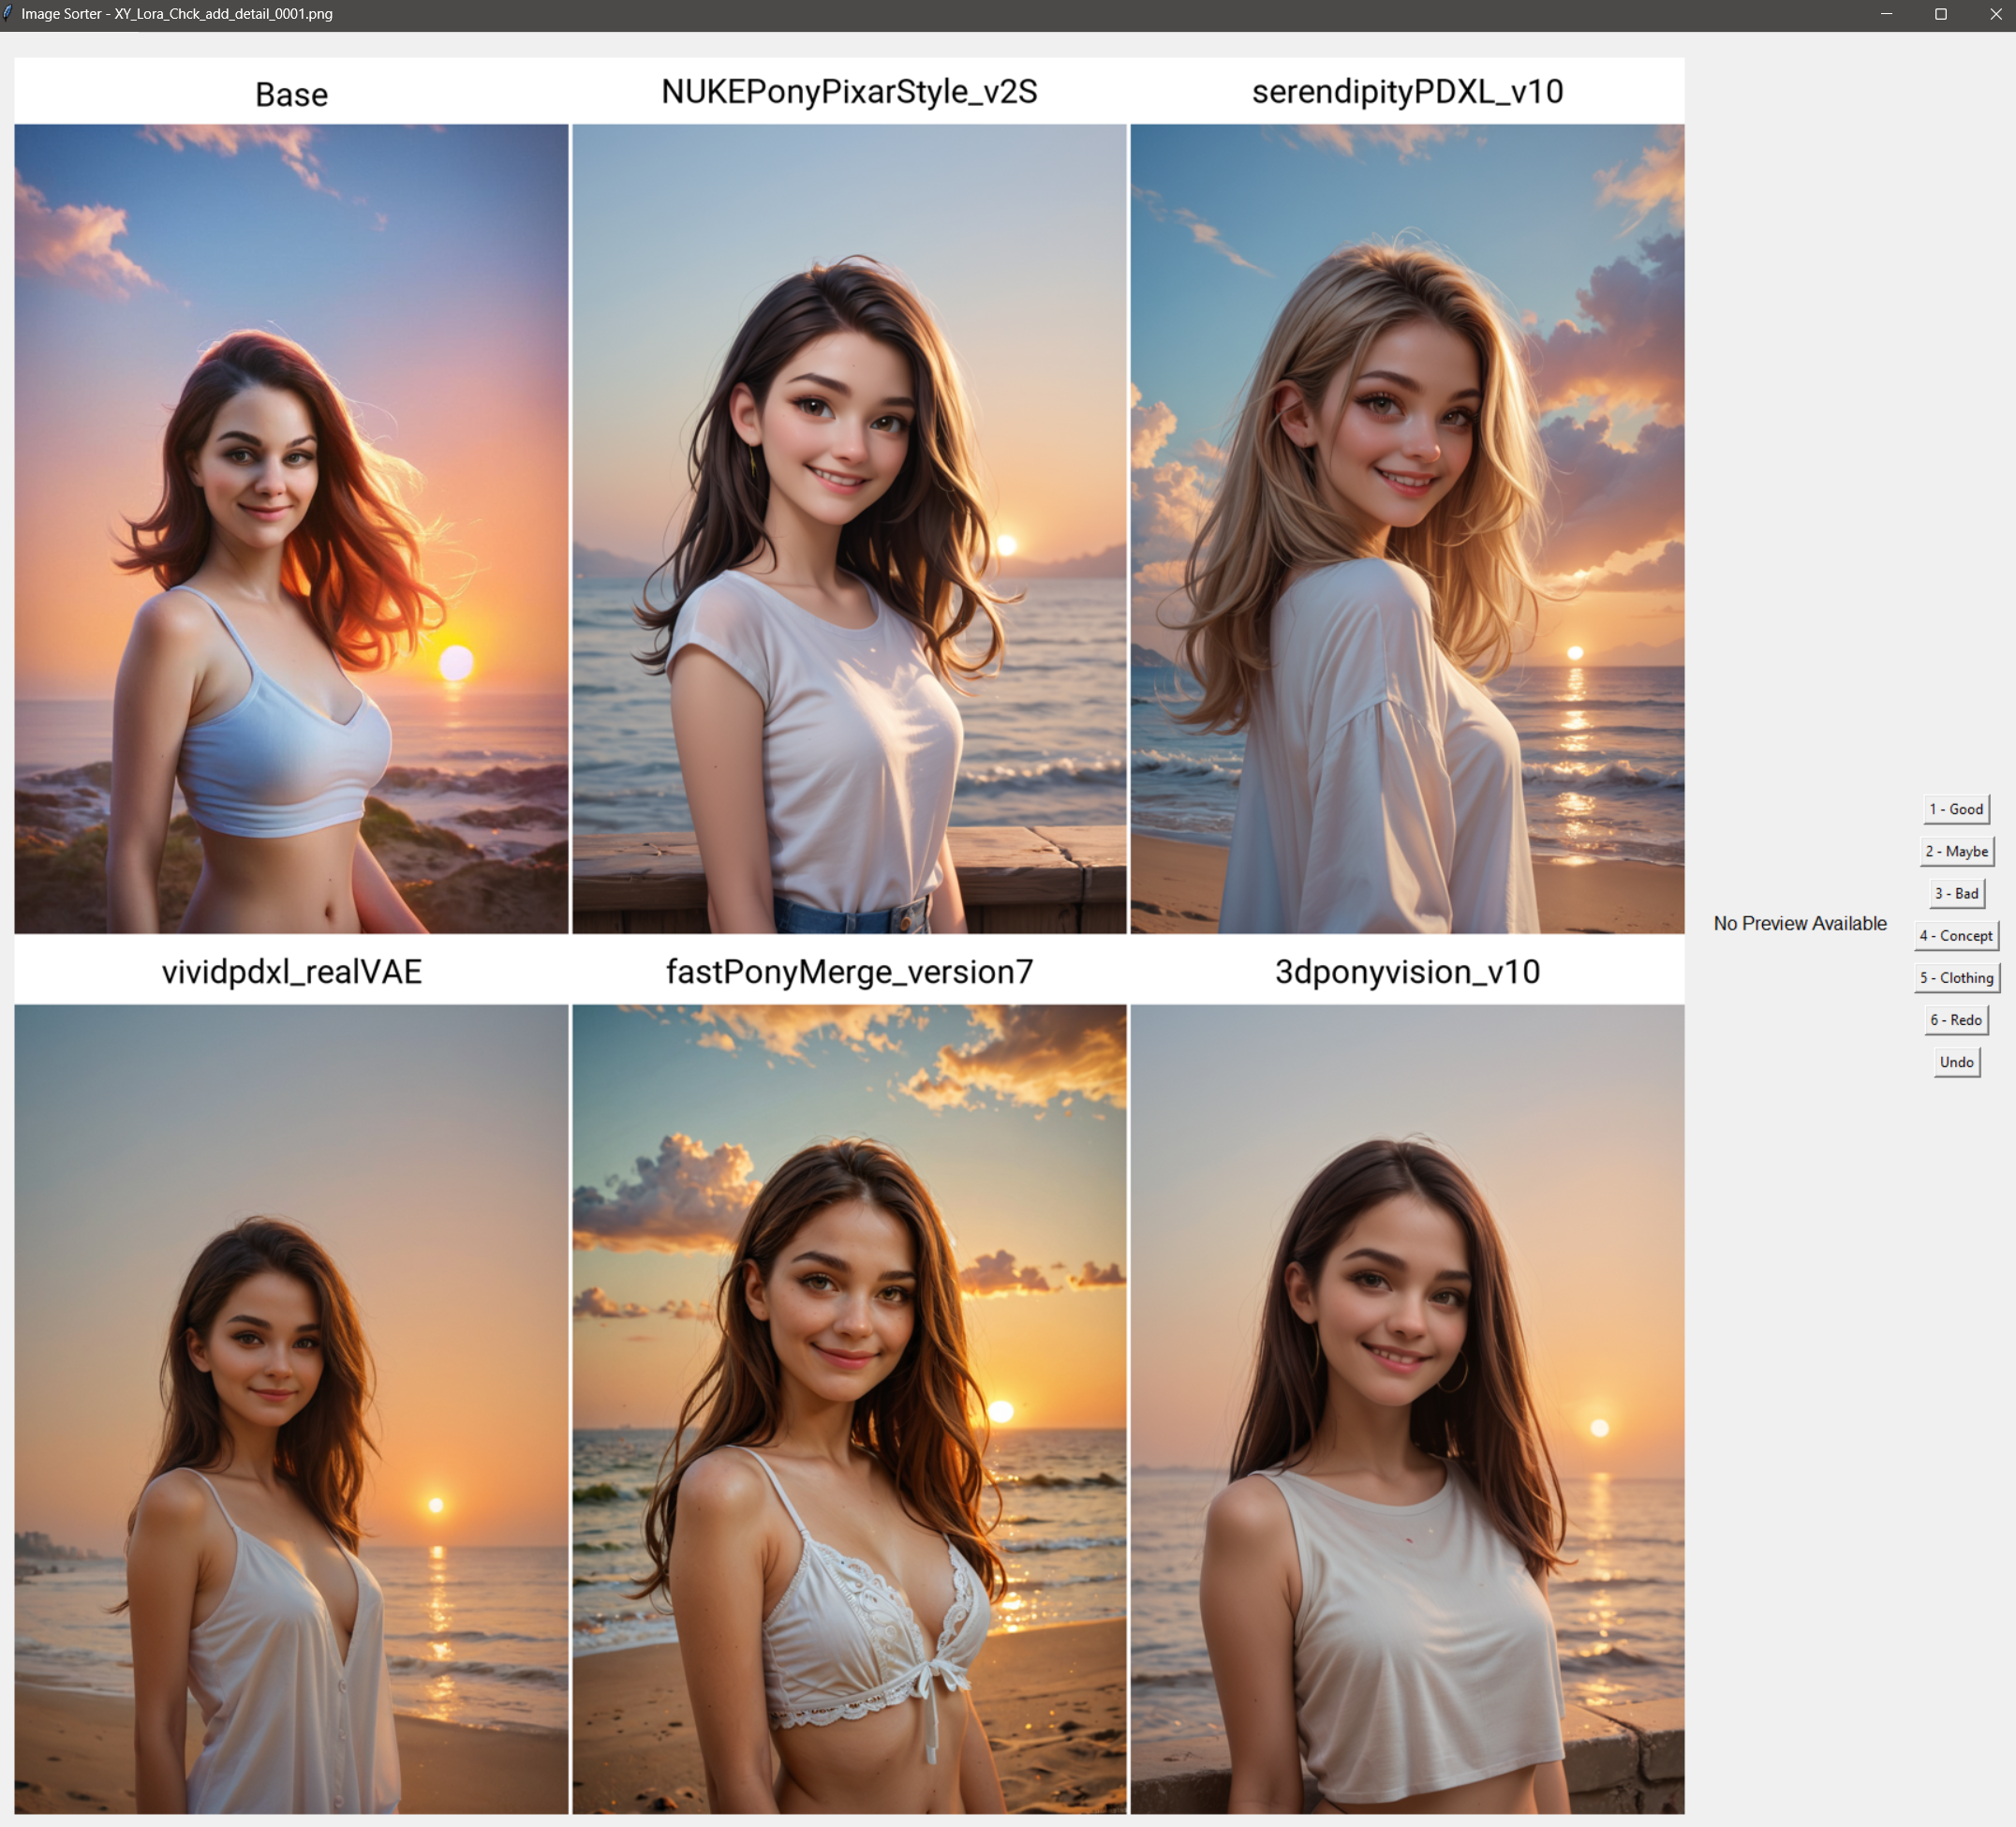The image size is (2016, 1827).
Task: Click the No Preview Available label
Action: [1799, 923]
